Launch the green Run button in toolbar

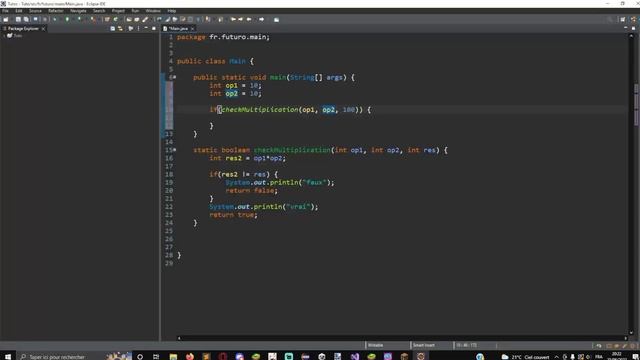point(67,19)
